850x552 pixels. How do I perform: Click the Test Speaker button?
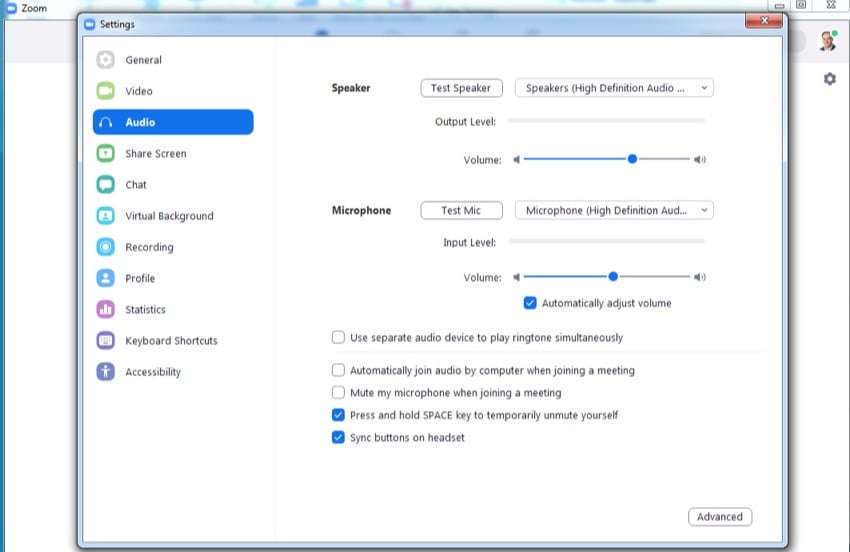(x=460, y=88)
